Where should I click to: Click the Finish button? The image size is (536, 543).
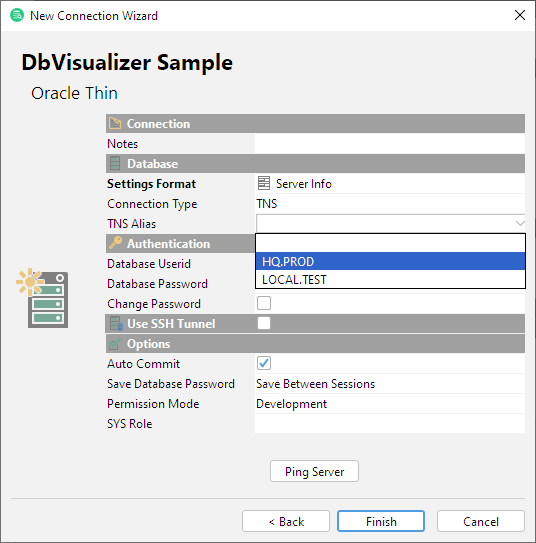coord(381,521)
